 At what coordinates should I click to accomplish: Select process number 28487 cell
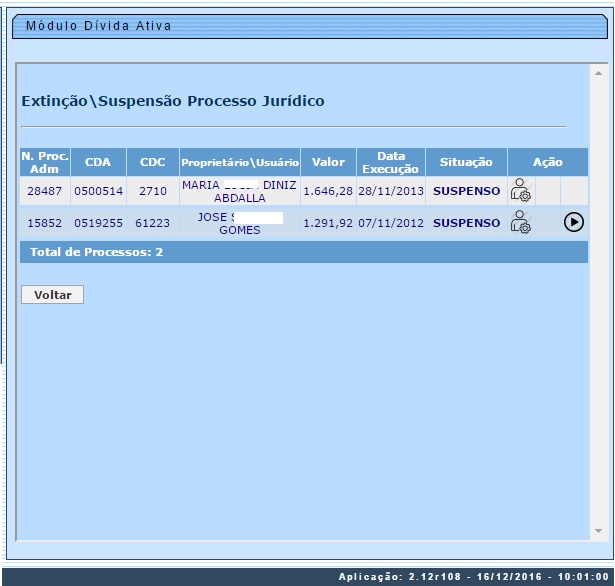pyautogui.click(x=44, y=191)
